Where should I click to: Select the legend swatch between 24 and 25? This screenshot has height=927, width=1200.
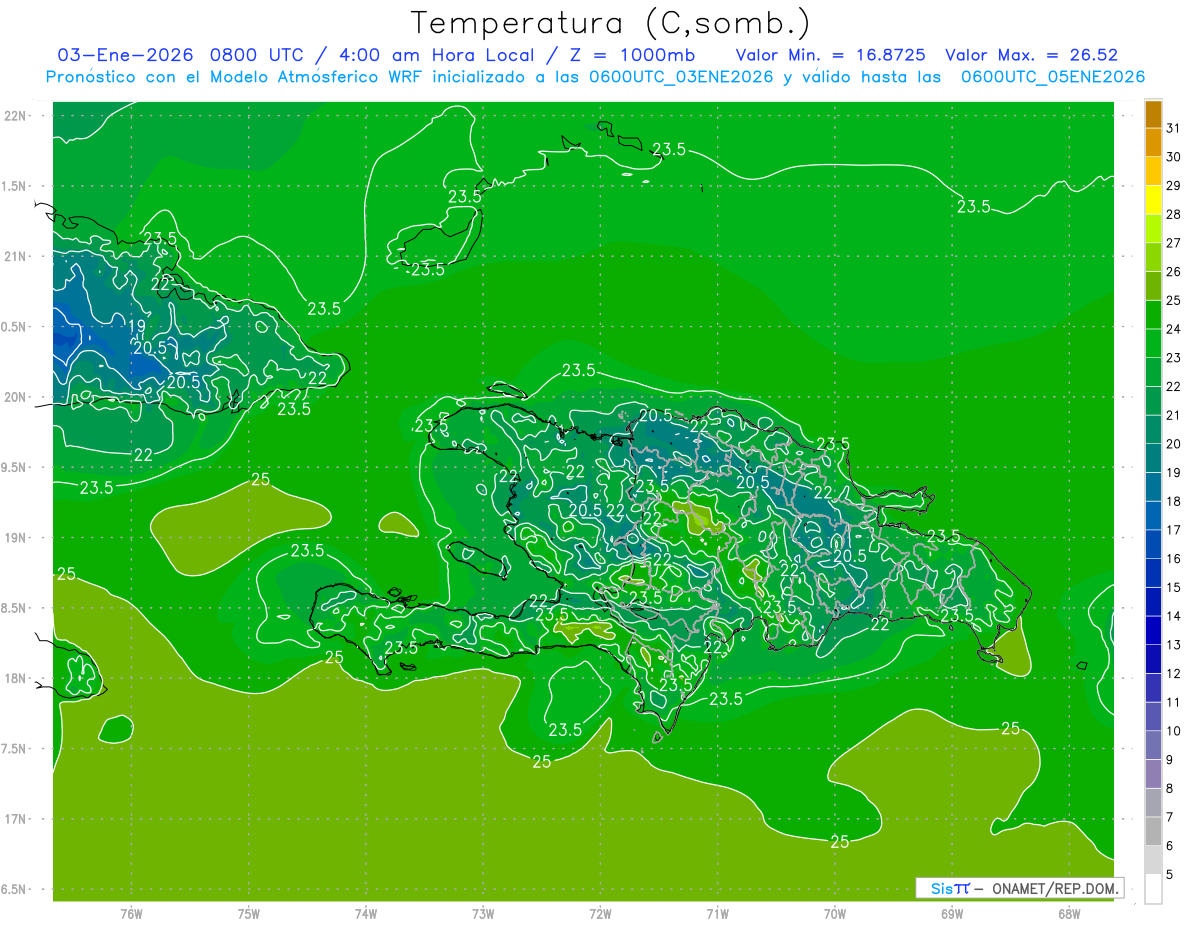point(1153,315)
